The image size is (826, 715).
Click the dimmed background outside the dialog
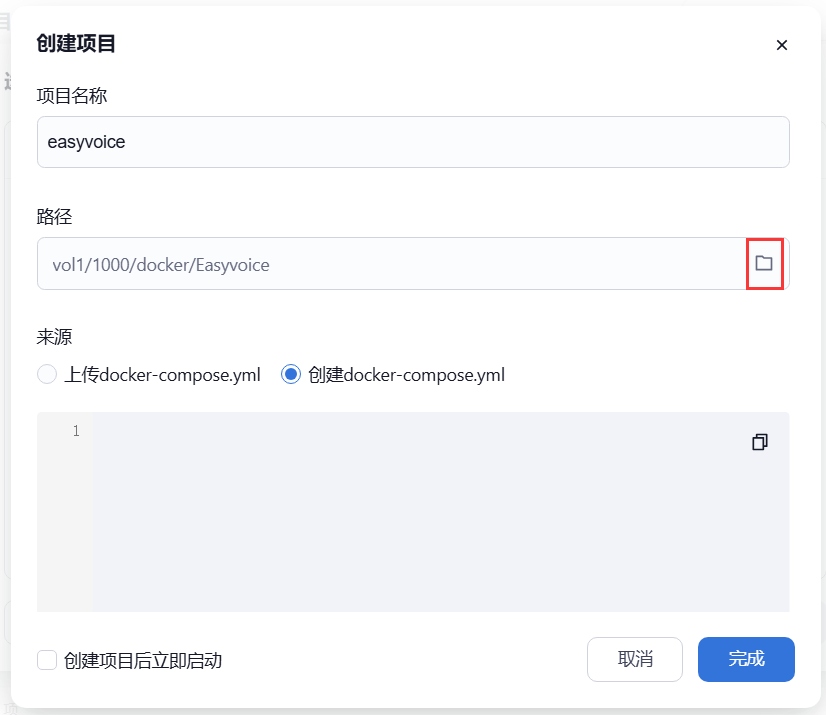pyautogui.click(x=12, y=400)
